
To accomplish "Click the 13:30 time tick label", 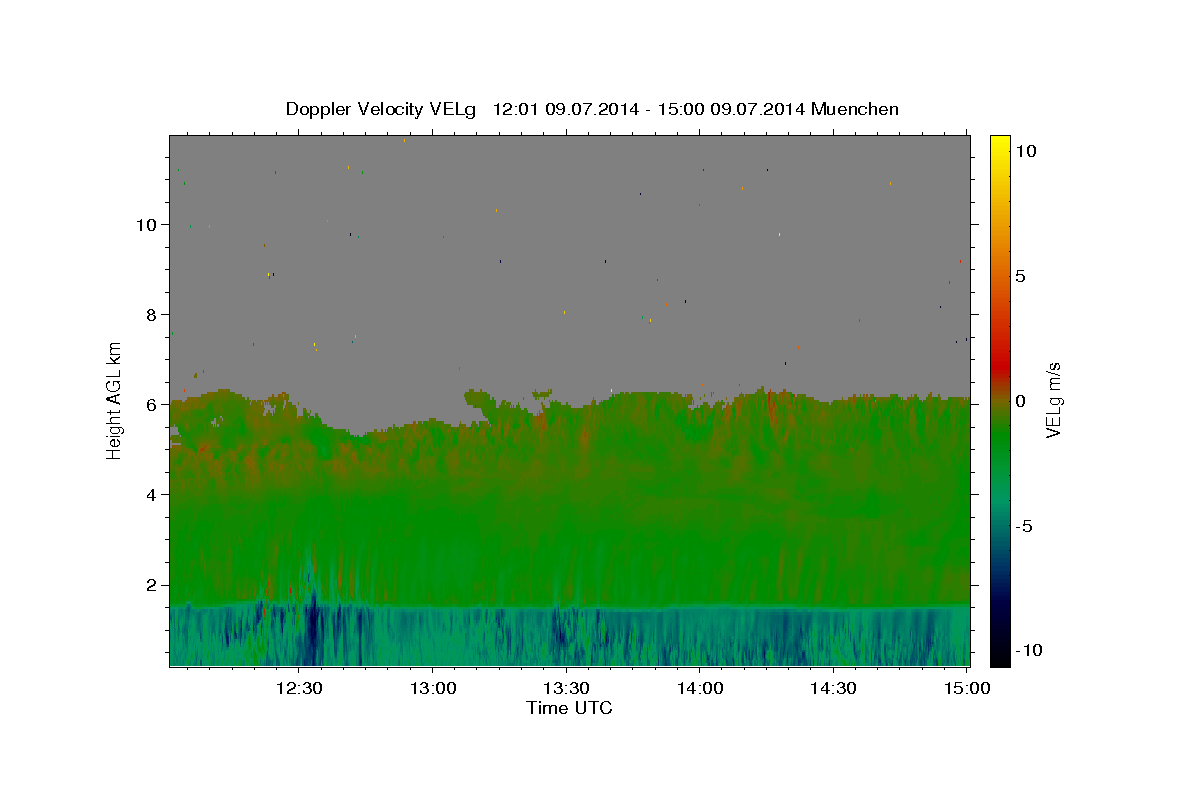I will 566,688.
